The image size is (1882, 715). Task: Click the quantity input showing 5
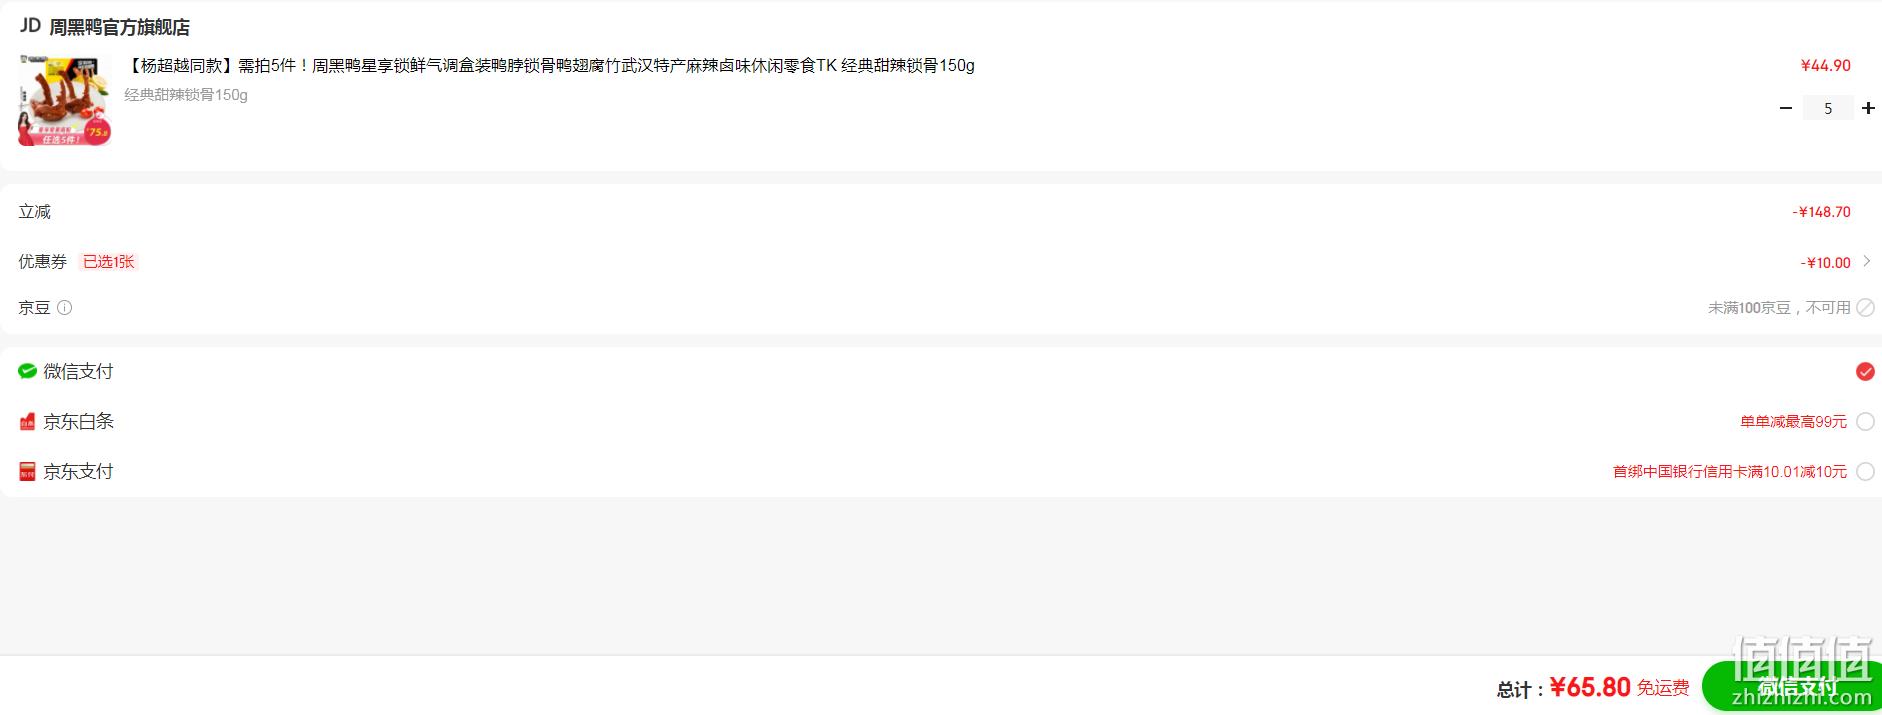1828,108
